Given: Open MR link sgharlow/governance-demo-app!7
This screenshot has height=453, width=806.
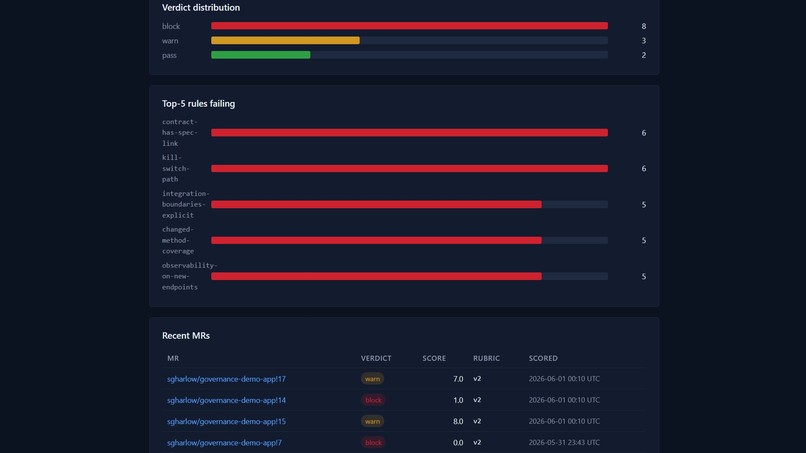Looking at the screenshot, I should coord(224,442).
